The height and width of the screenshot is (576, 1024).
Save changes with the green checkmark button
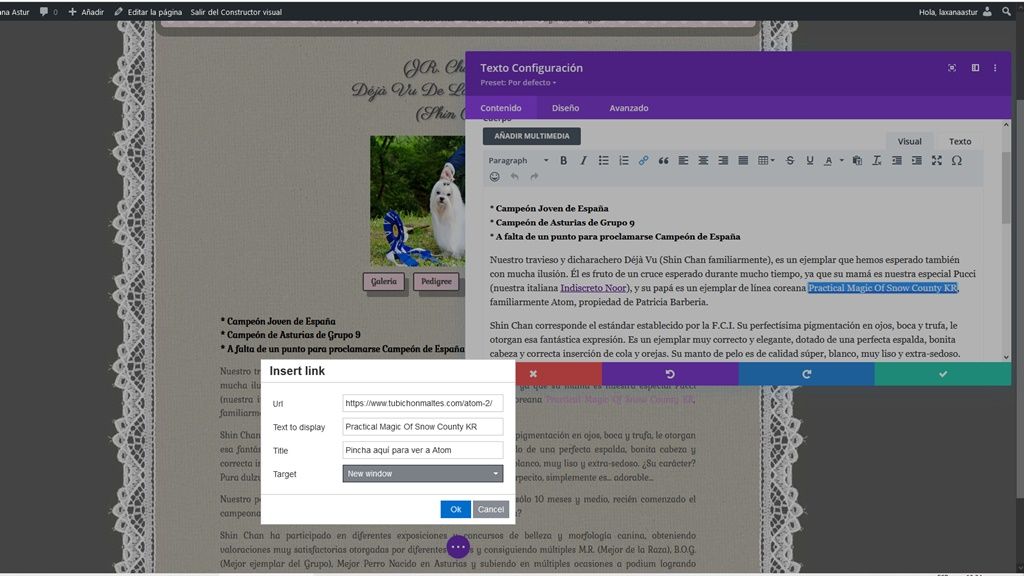click(x=943, y=374)
